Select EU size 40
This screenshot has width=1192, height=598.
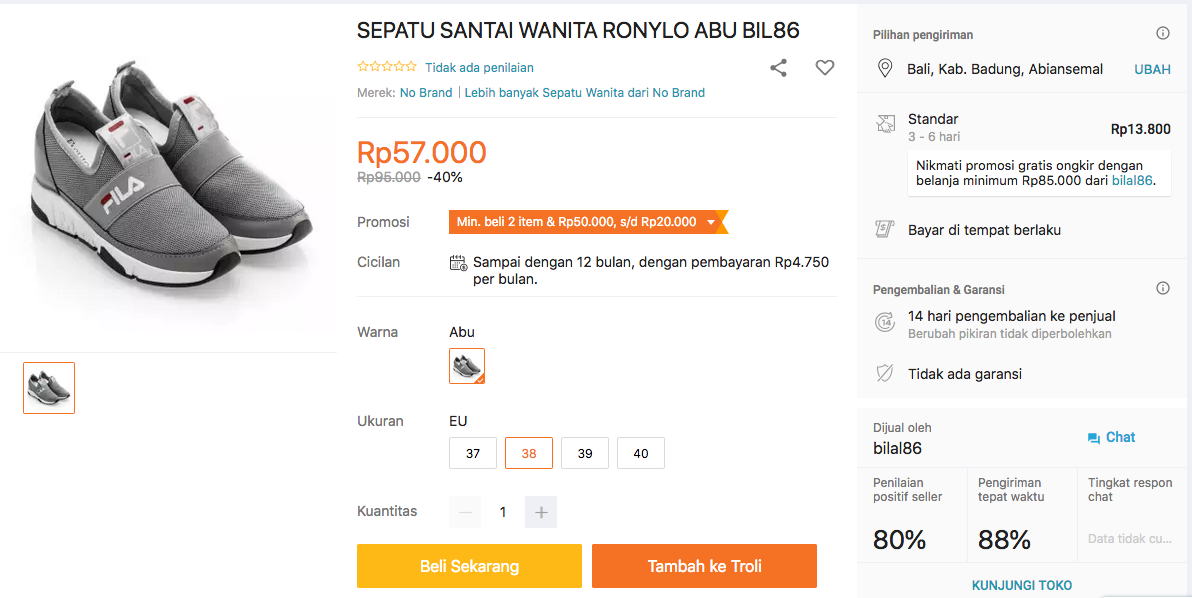click(641, 453)
